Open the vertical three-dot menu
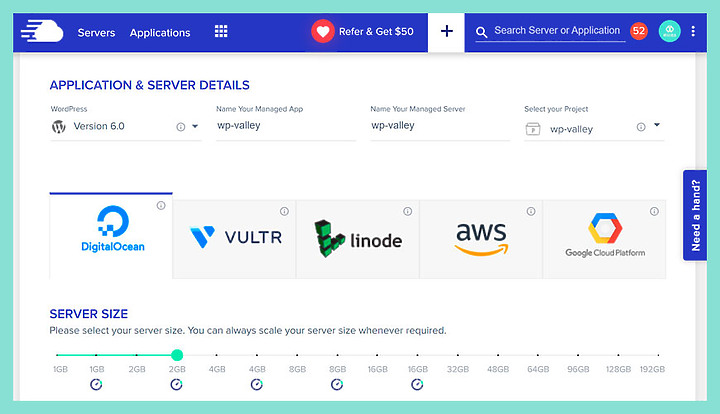Screen dimensions: 720x414 tap(693, 31)
